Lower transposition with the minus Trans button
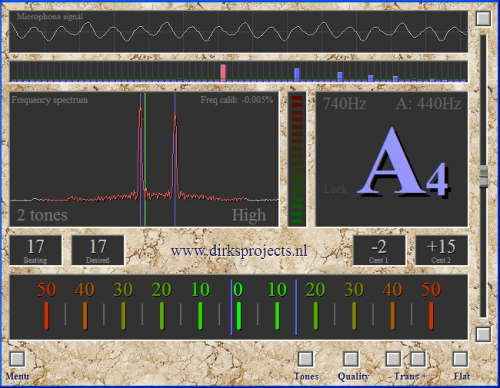 (x=393, y=359)
